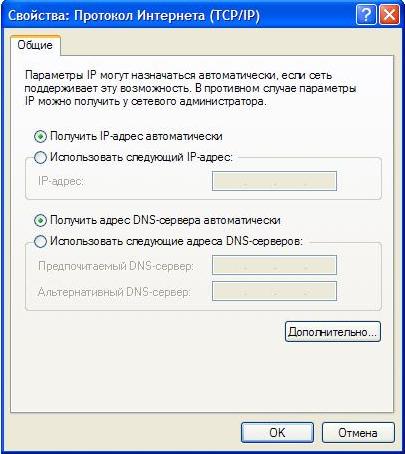The image size is (405, 454).
Task: Confirm settings with the OK button
Action: (277, 433)
